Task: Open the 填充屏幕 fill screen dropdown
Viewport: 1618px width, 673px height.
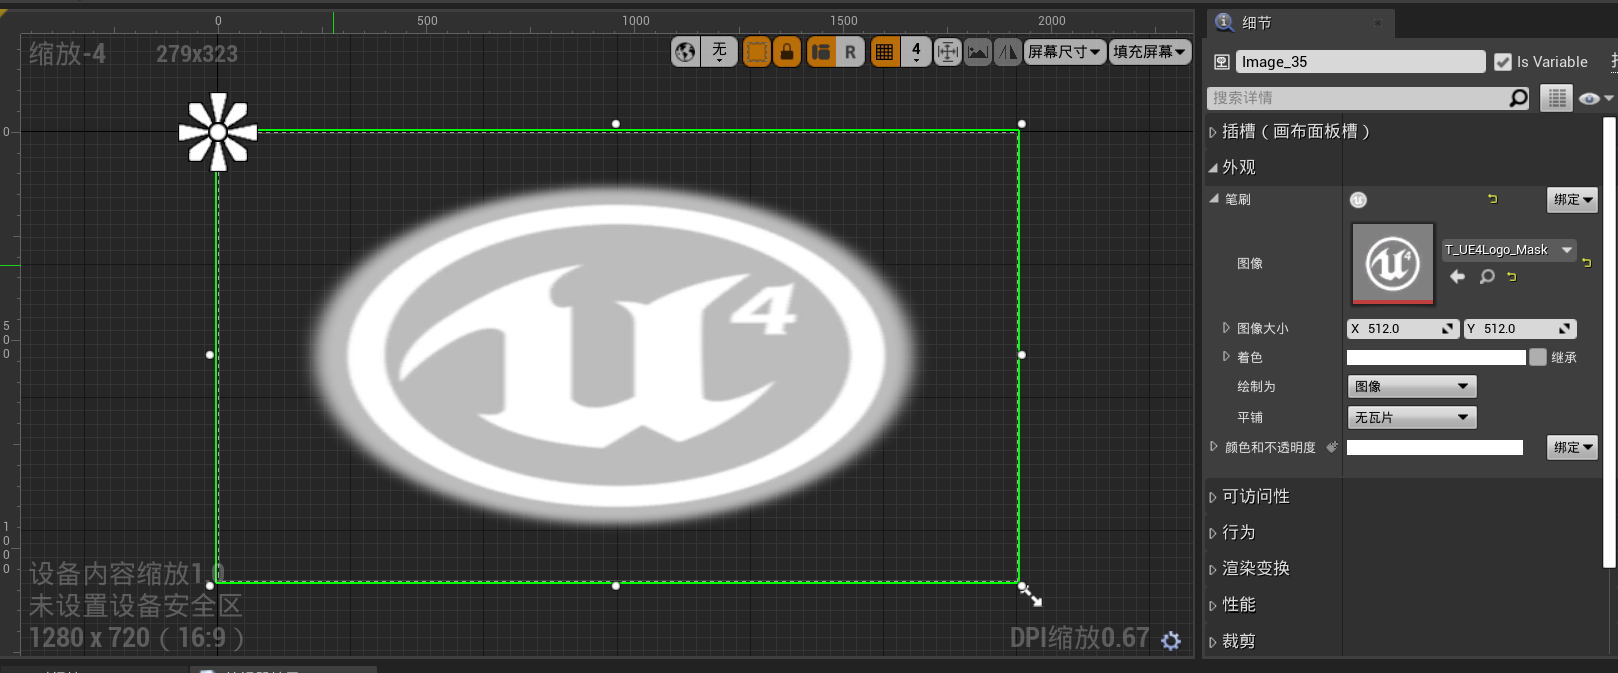Action: (x=1150, y=52)
